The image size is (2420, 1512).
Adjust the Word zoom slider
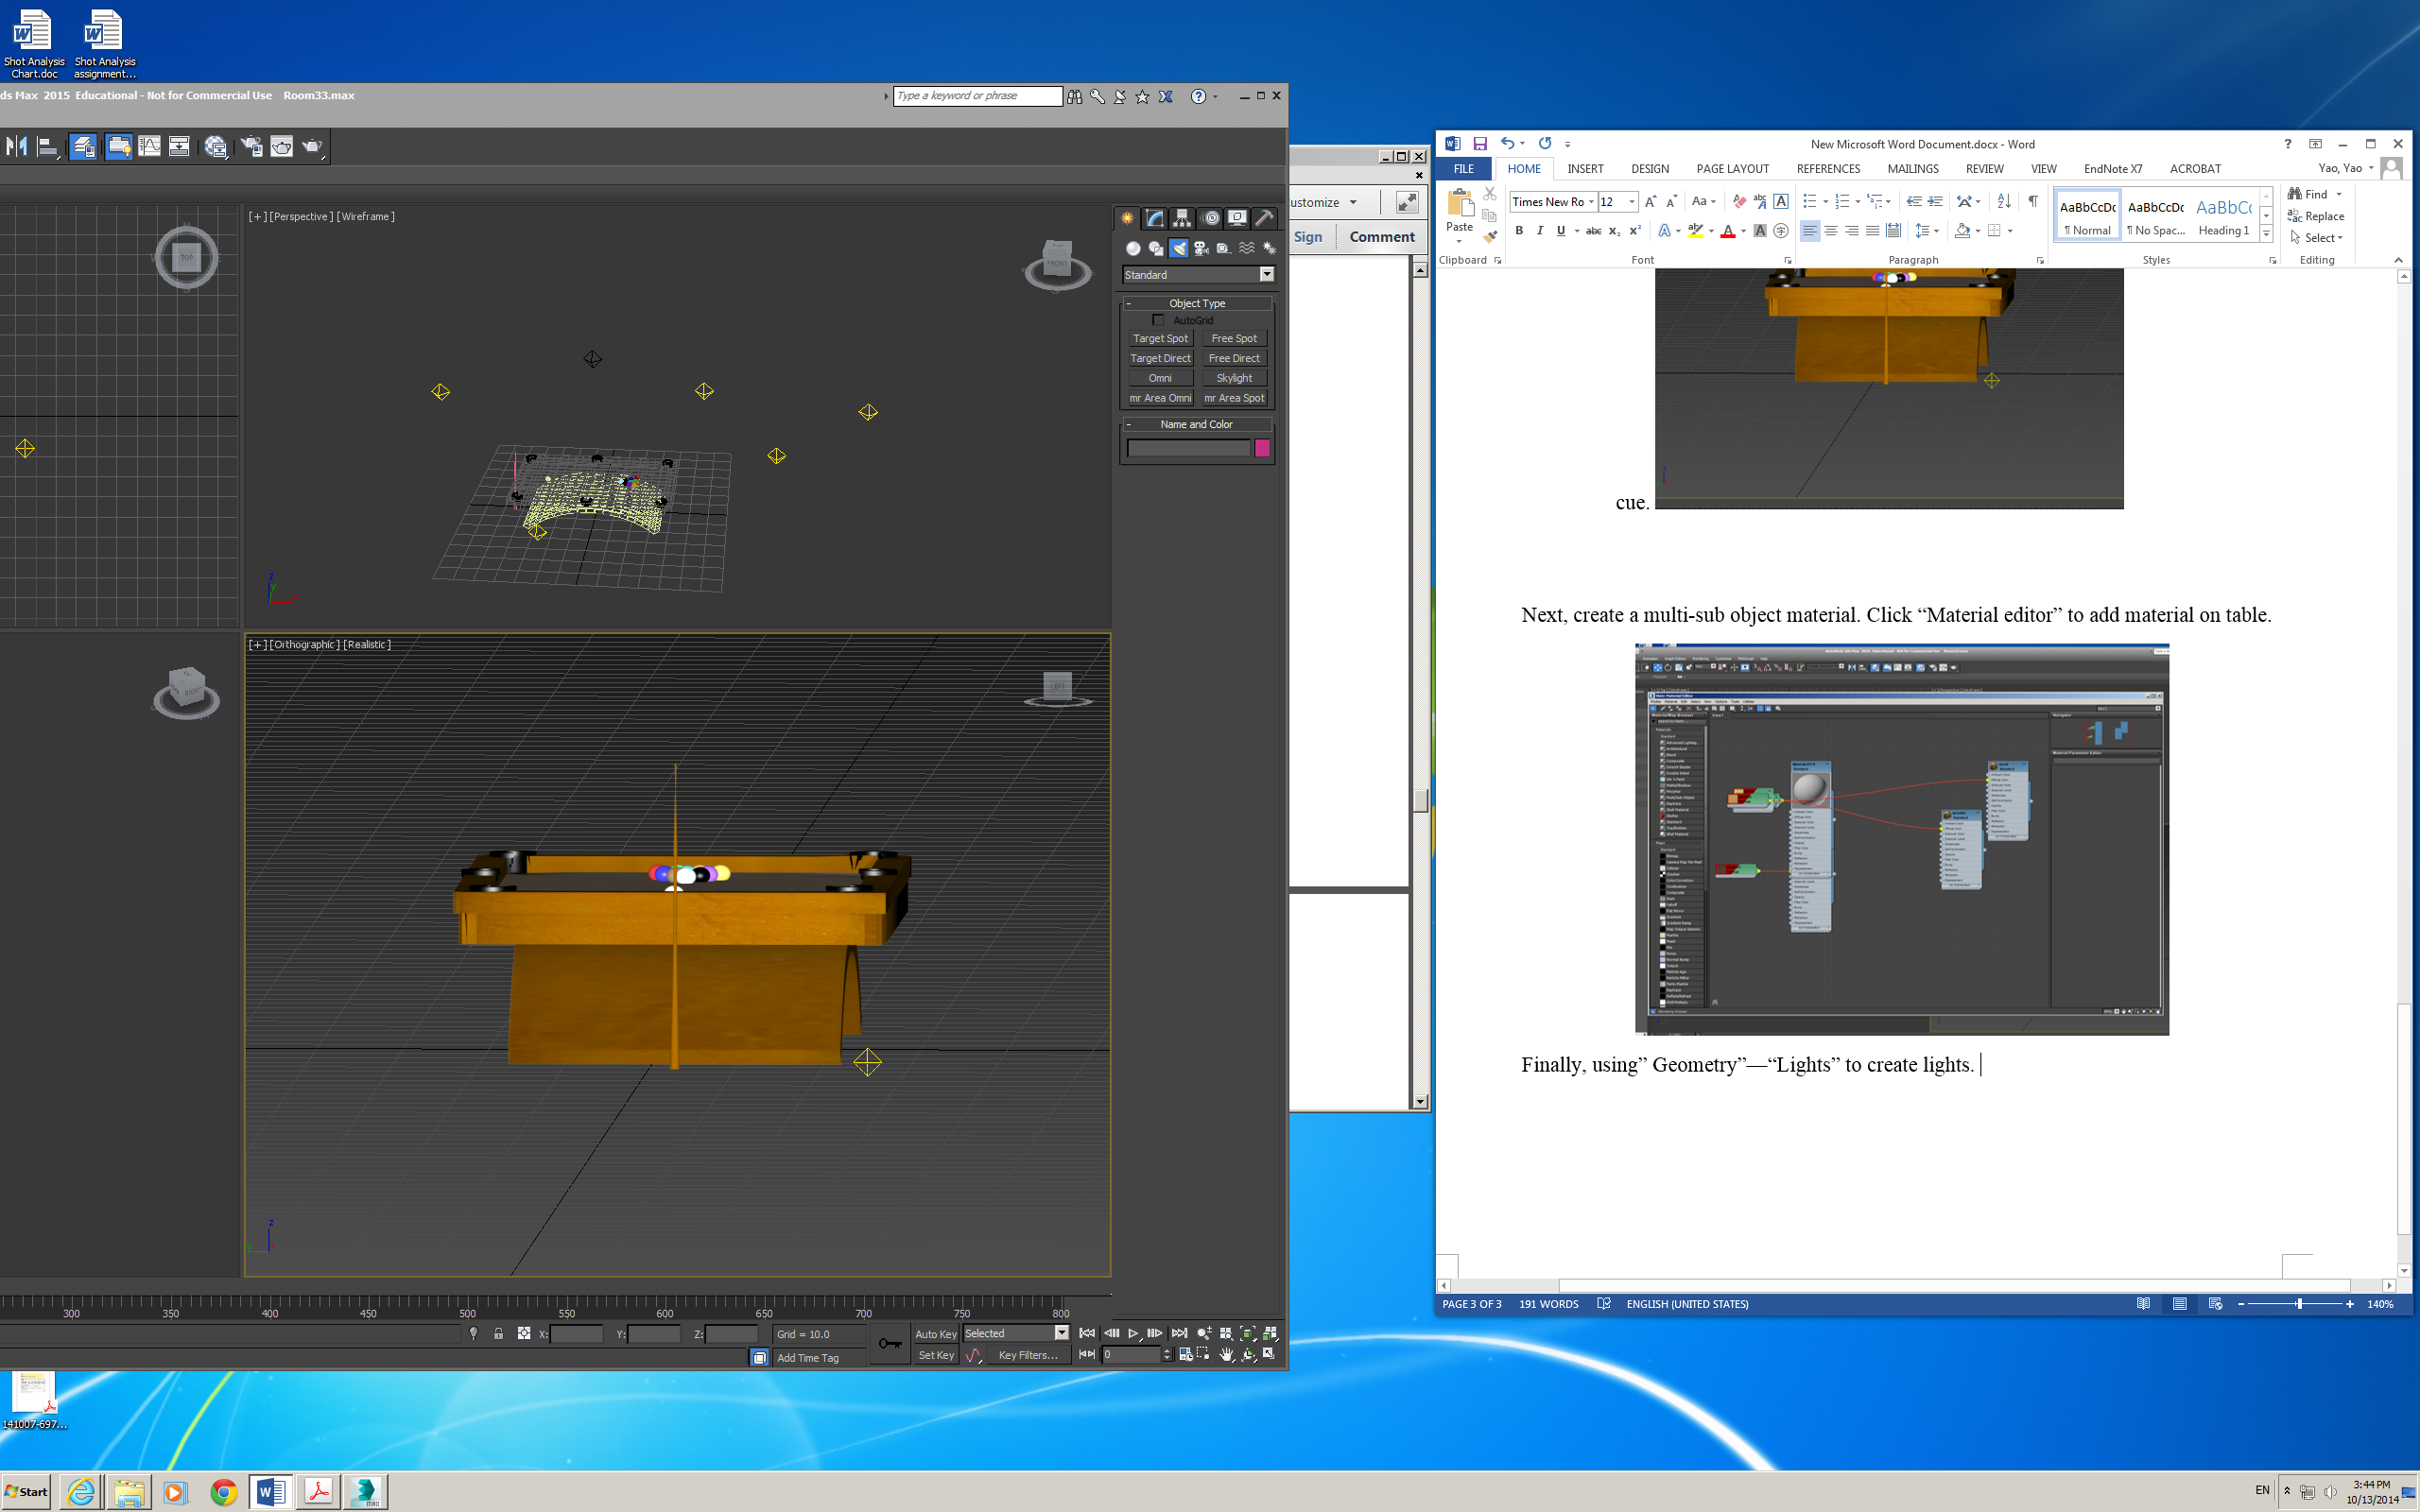(x=2299, y=1304)
